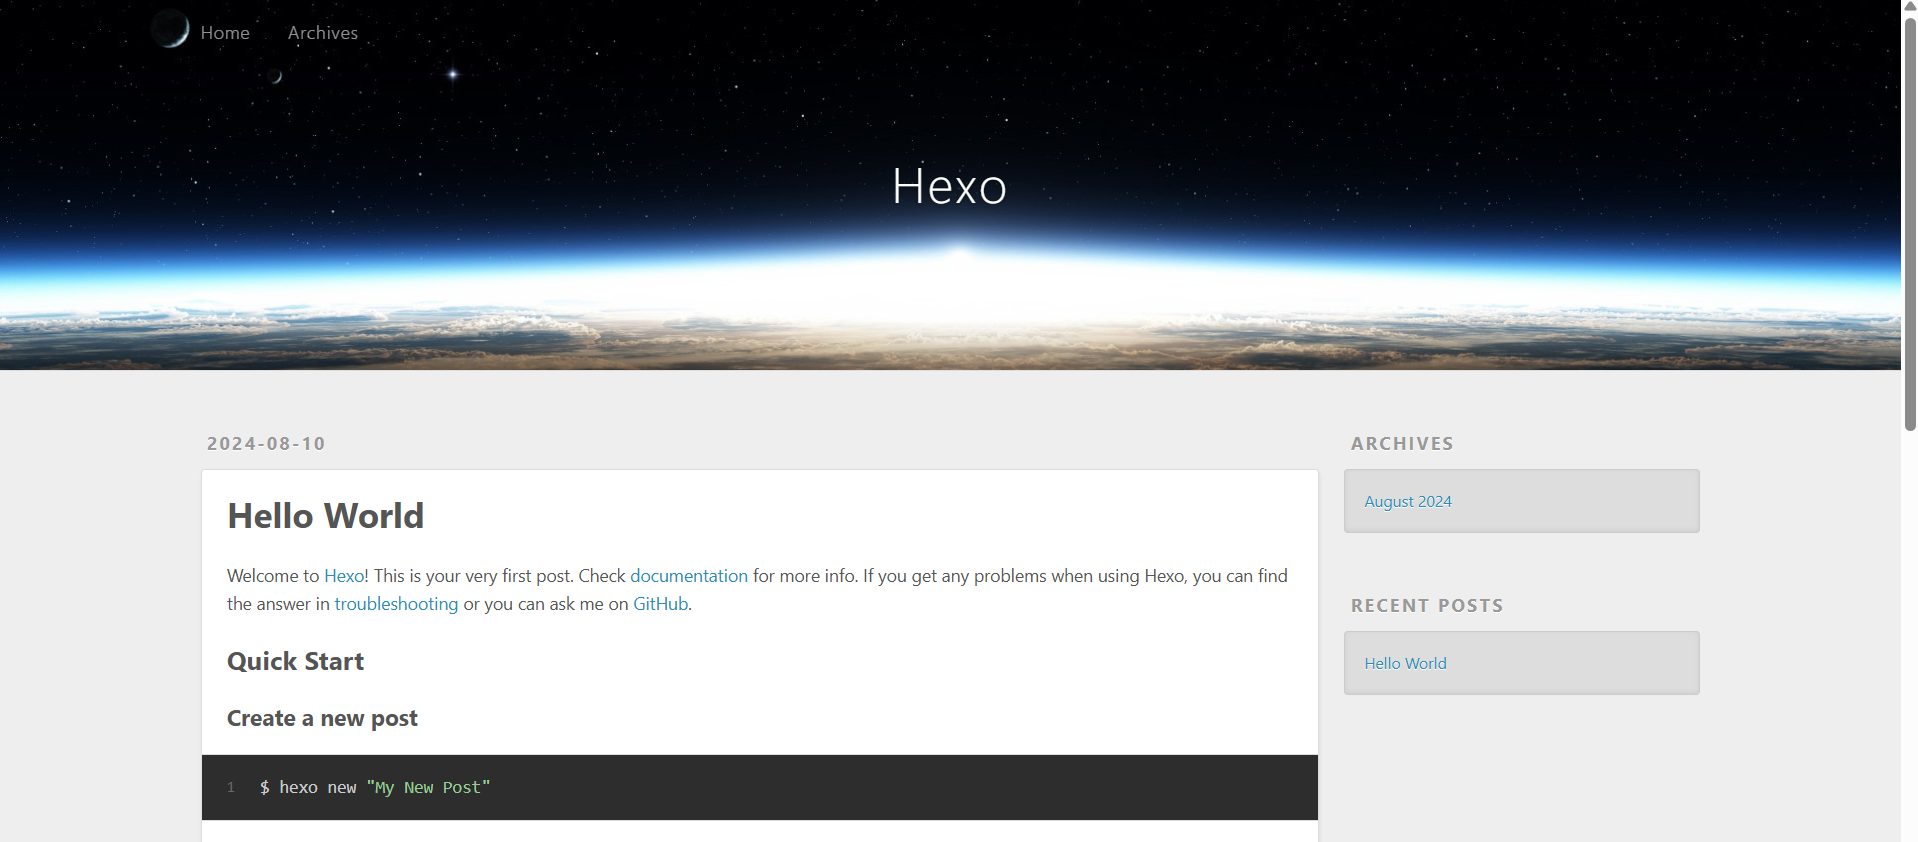
Task: Click the scrollbar up arrow
Action: coord(1909,6)
